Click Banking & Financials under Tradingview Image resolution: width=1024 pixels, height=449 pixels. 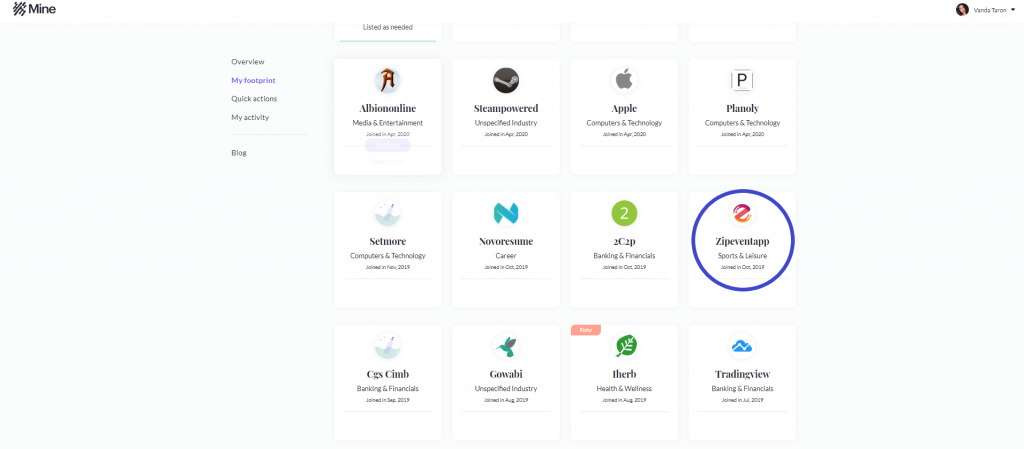tap(743, 388)
